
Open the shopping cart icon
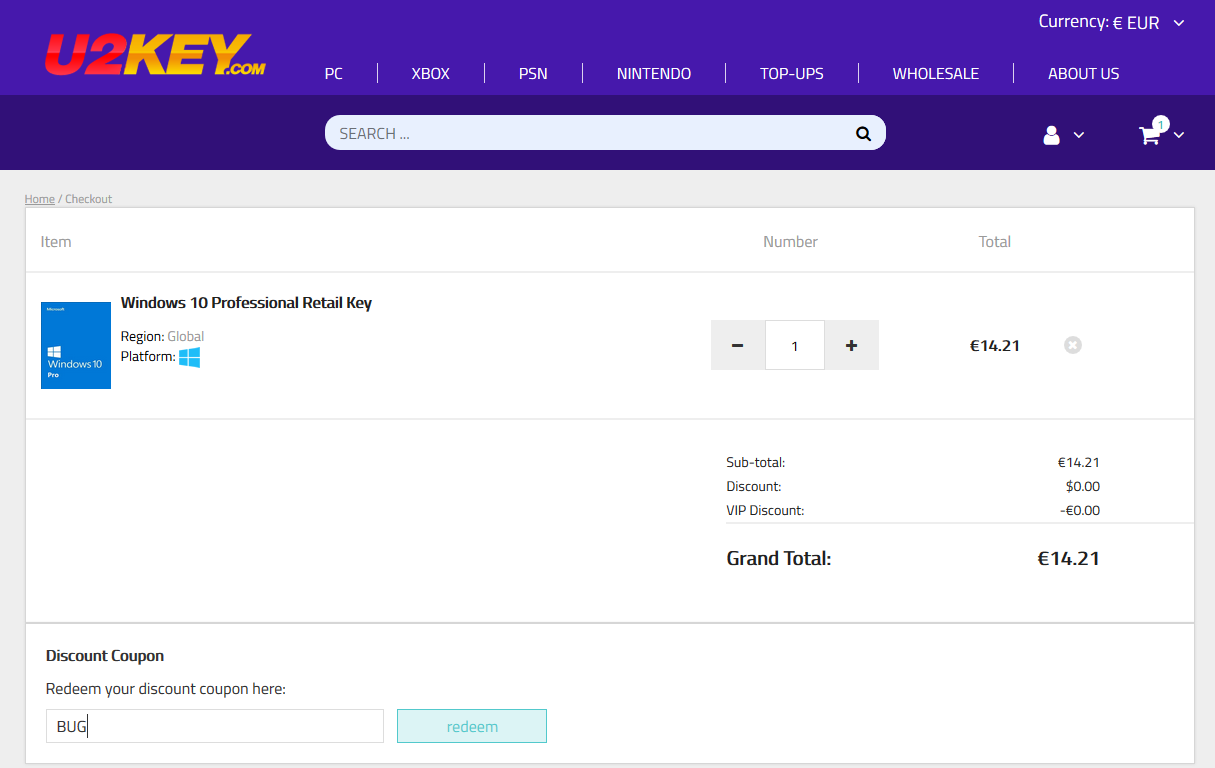click(x=1150, y=135)
